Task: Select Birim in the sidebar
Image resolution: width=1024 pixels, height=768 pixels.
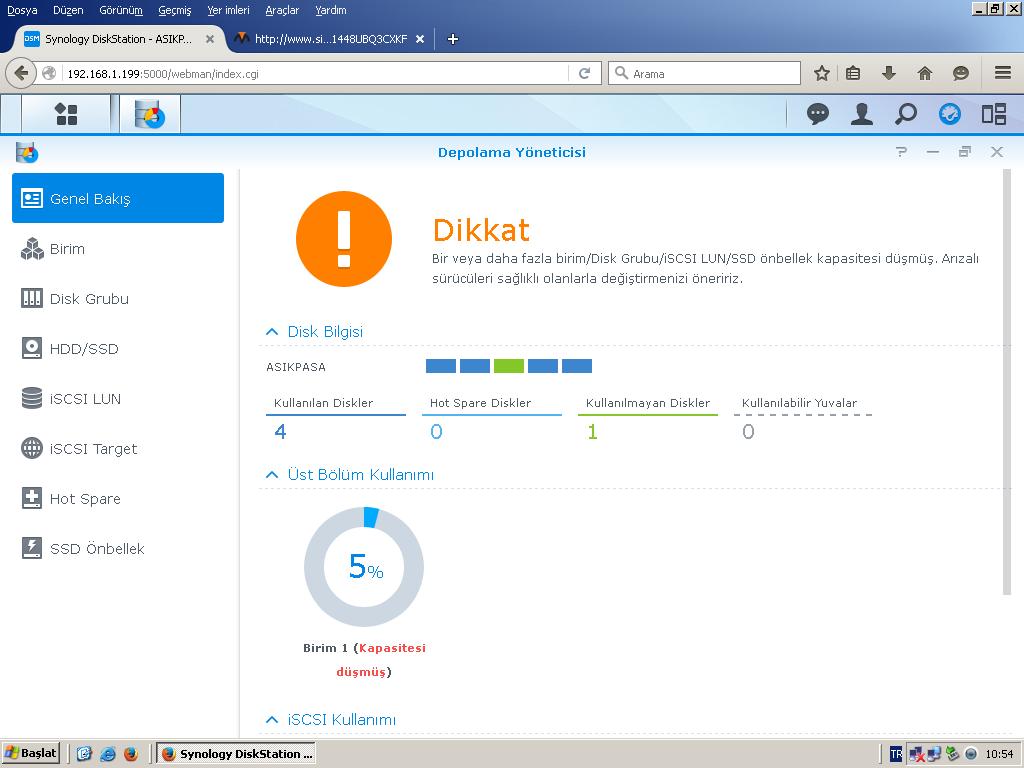Action: [x=67, y=249]
